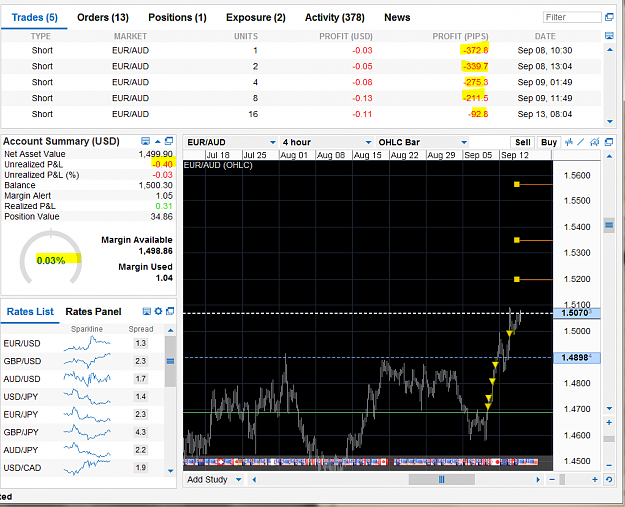Click the Buy button on chart
The width and height of the screenshot is (625, 507).
[549, 142]
